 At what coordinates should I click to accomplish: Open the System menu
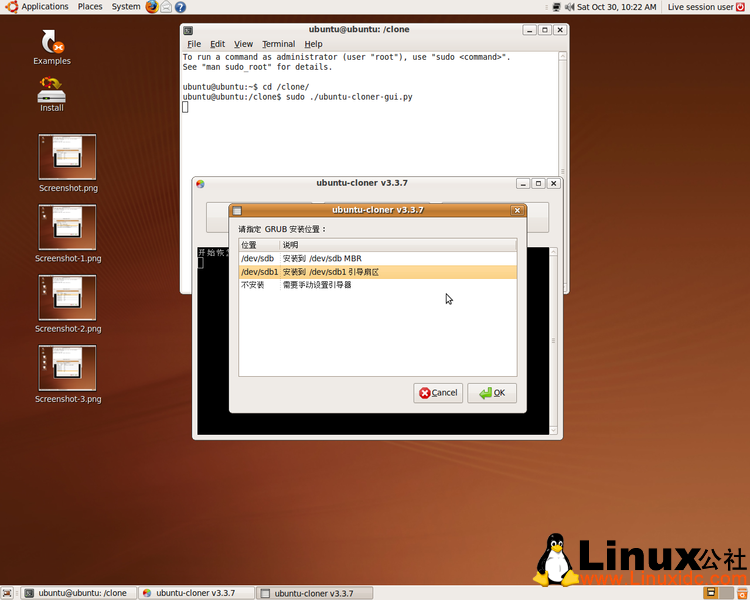(126, 7)
